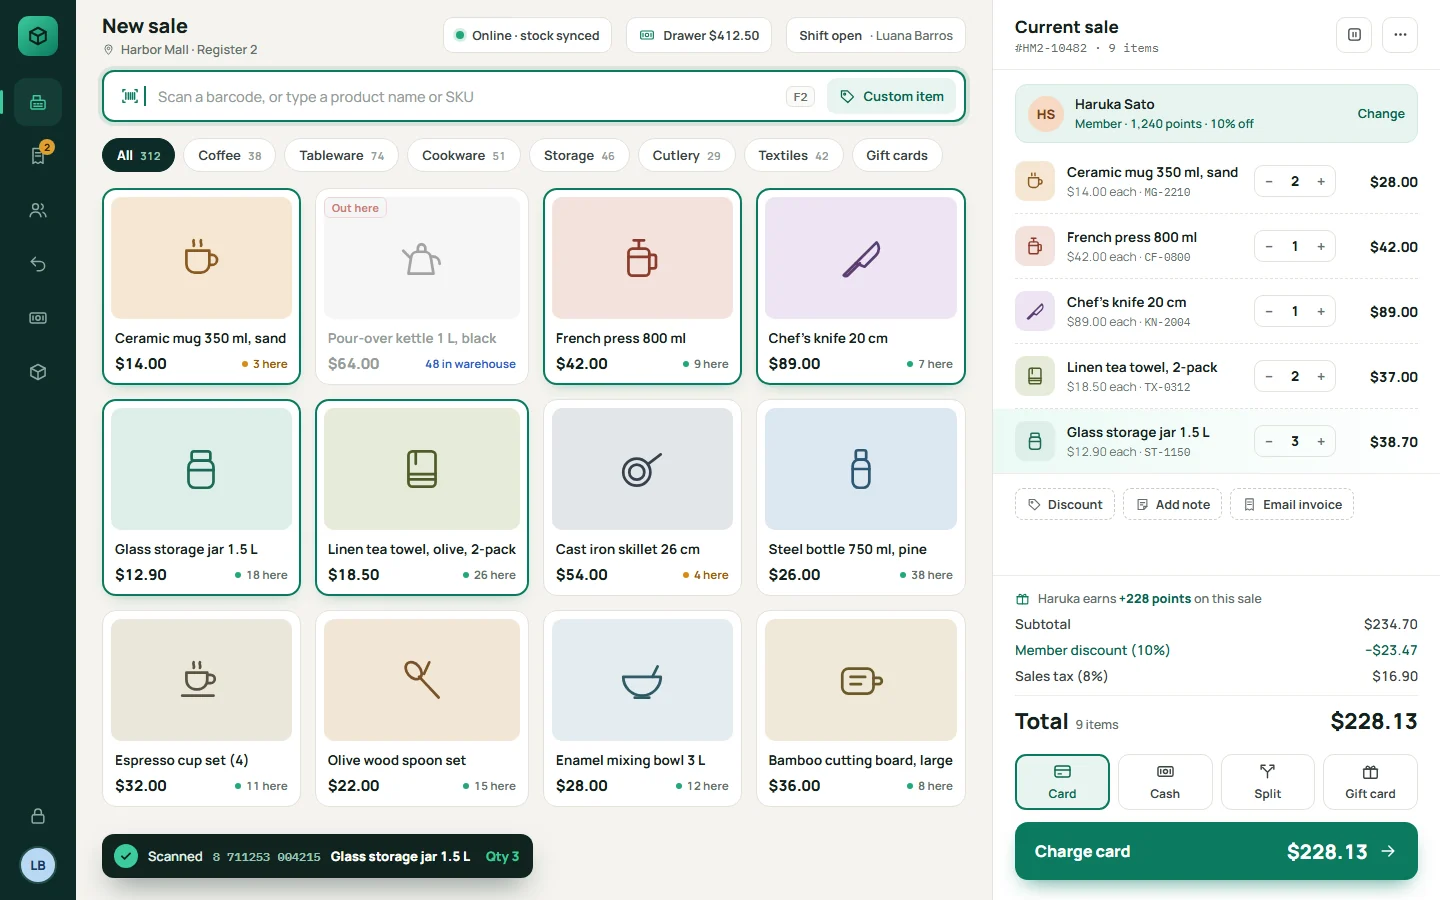This screenshot has width=1440, height=900.
Task: Change the customer Haruka Sato
Action: click(x=1381, y=114)
